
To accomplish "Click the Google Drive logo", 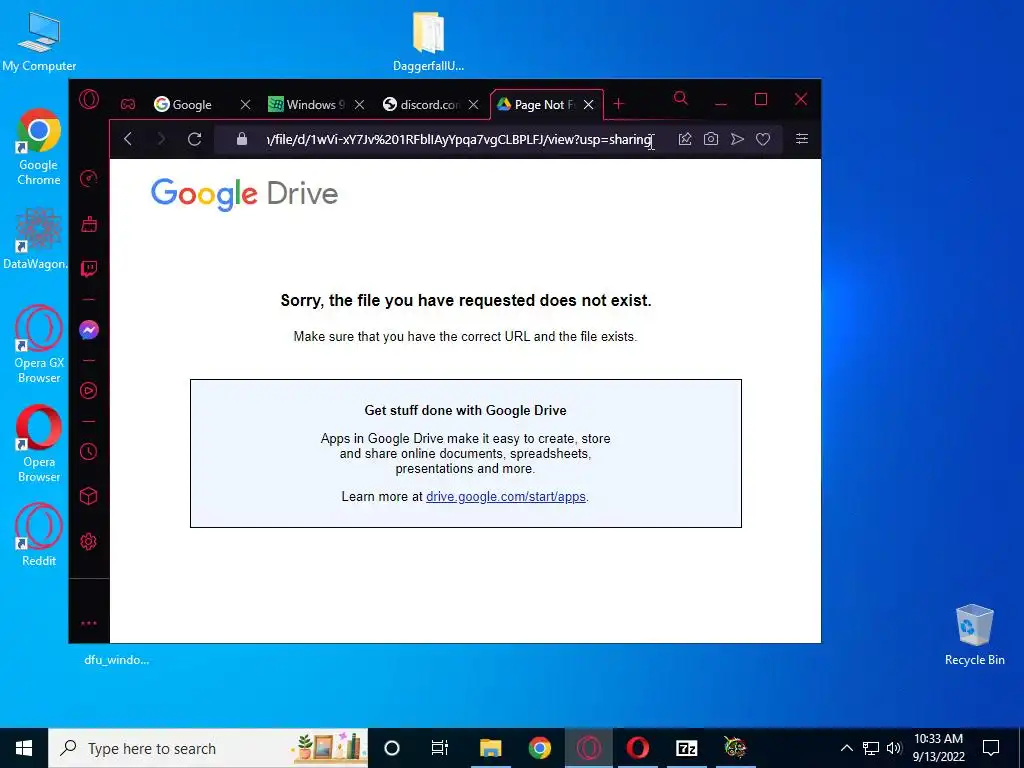I will pos(244,194).
